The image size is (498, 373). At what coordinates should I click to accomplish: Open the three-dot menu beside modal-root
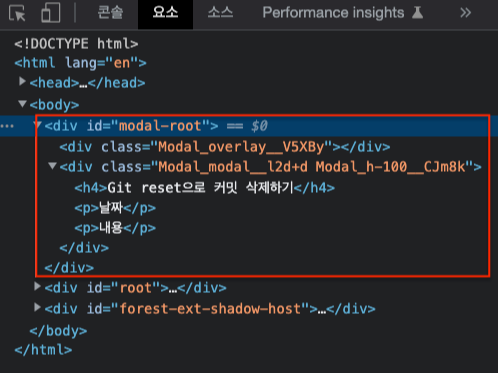click(x=7, y=126)
